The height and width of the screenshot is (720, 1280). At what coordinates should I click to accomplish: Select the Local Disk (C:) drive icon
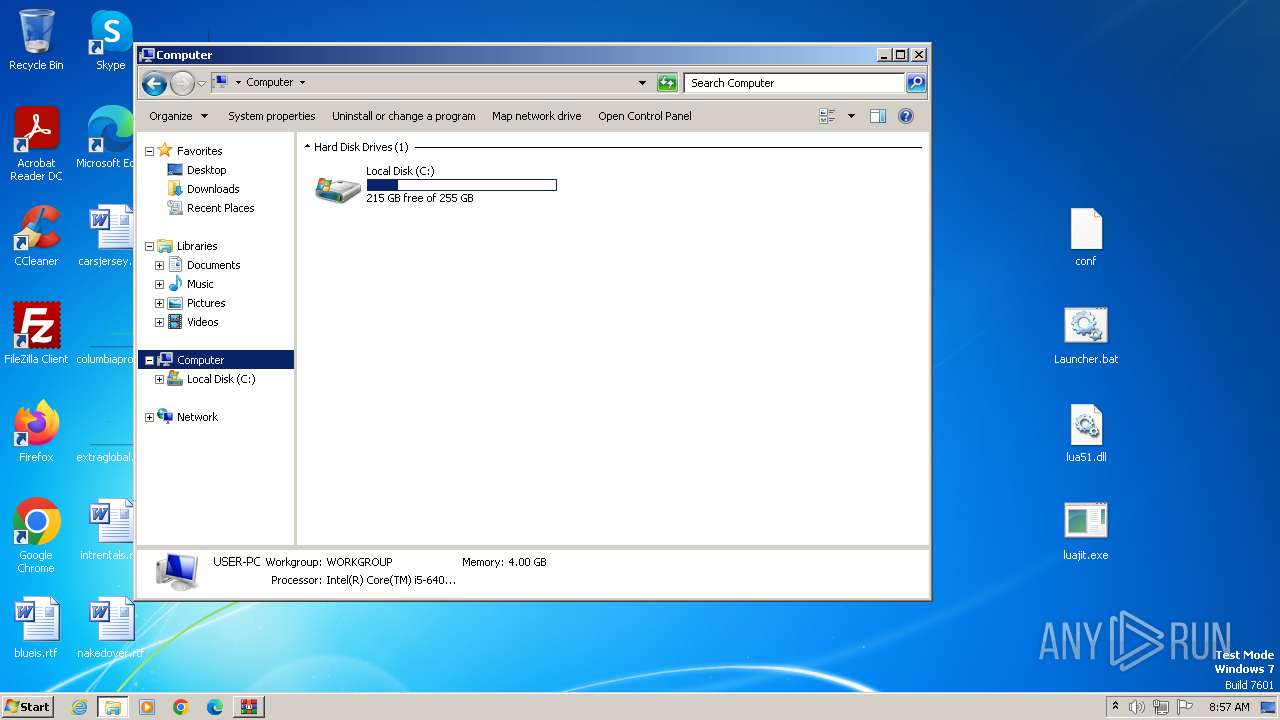[x=338, y=188]
